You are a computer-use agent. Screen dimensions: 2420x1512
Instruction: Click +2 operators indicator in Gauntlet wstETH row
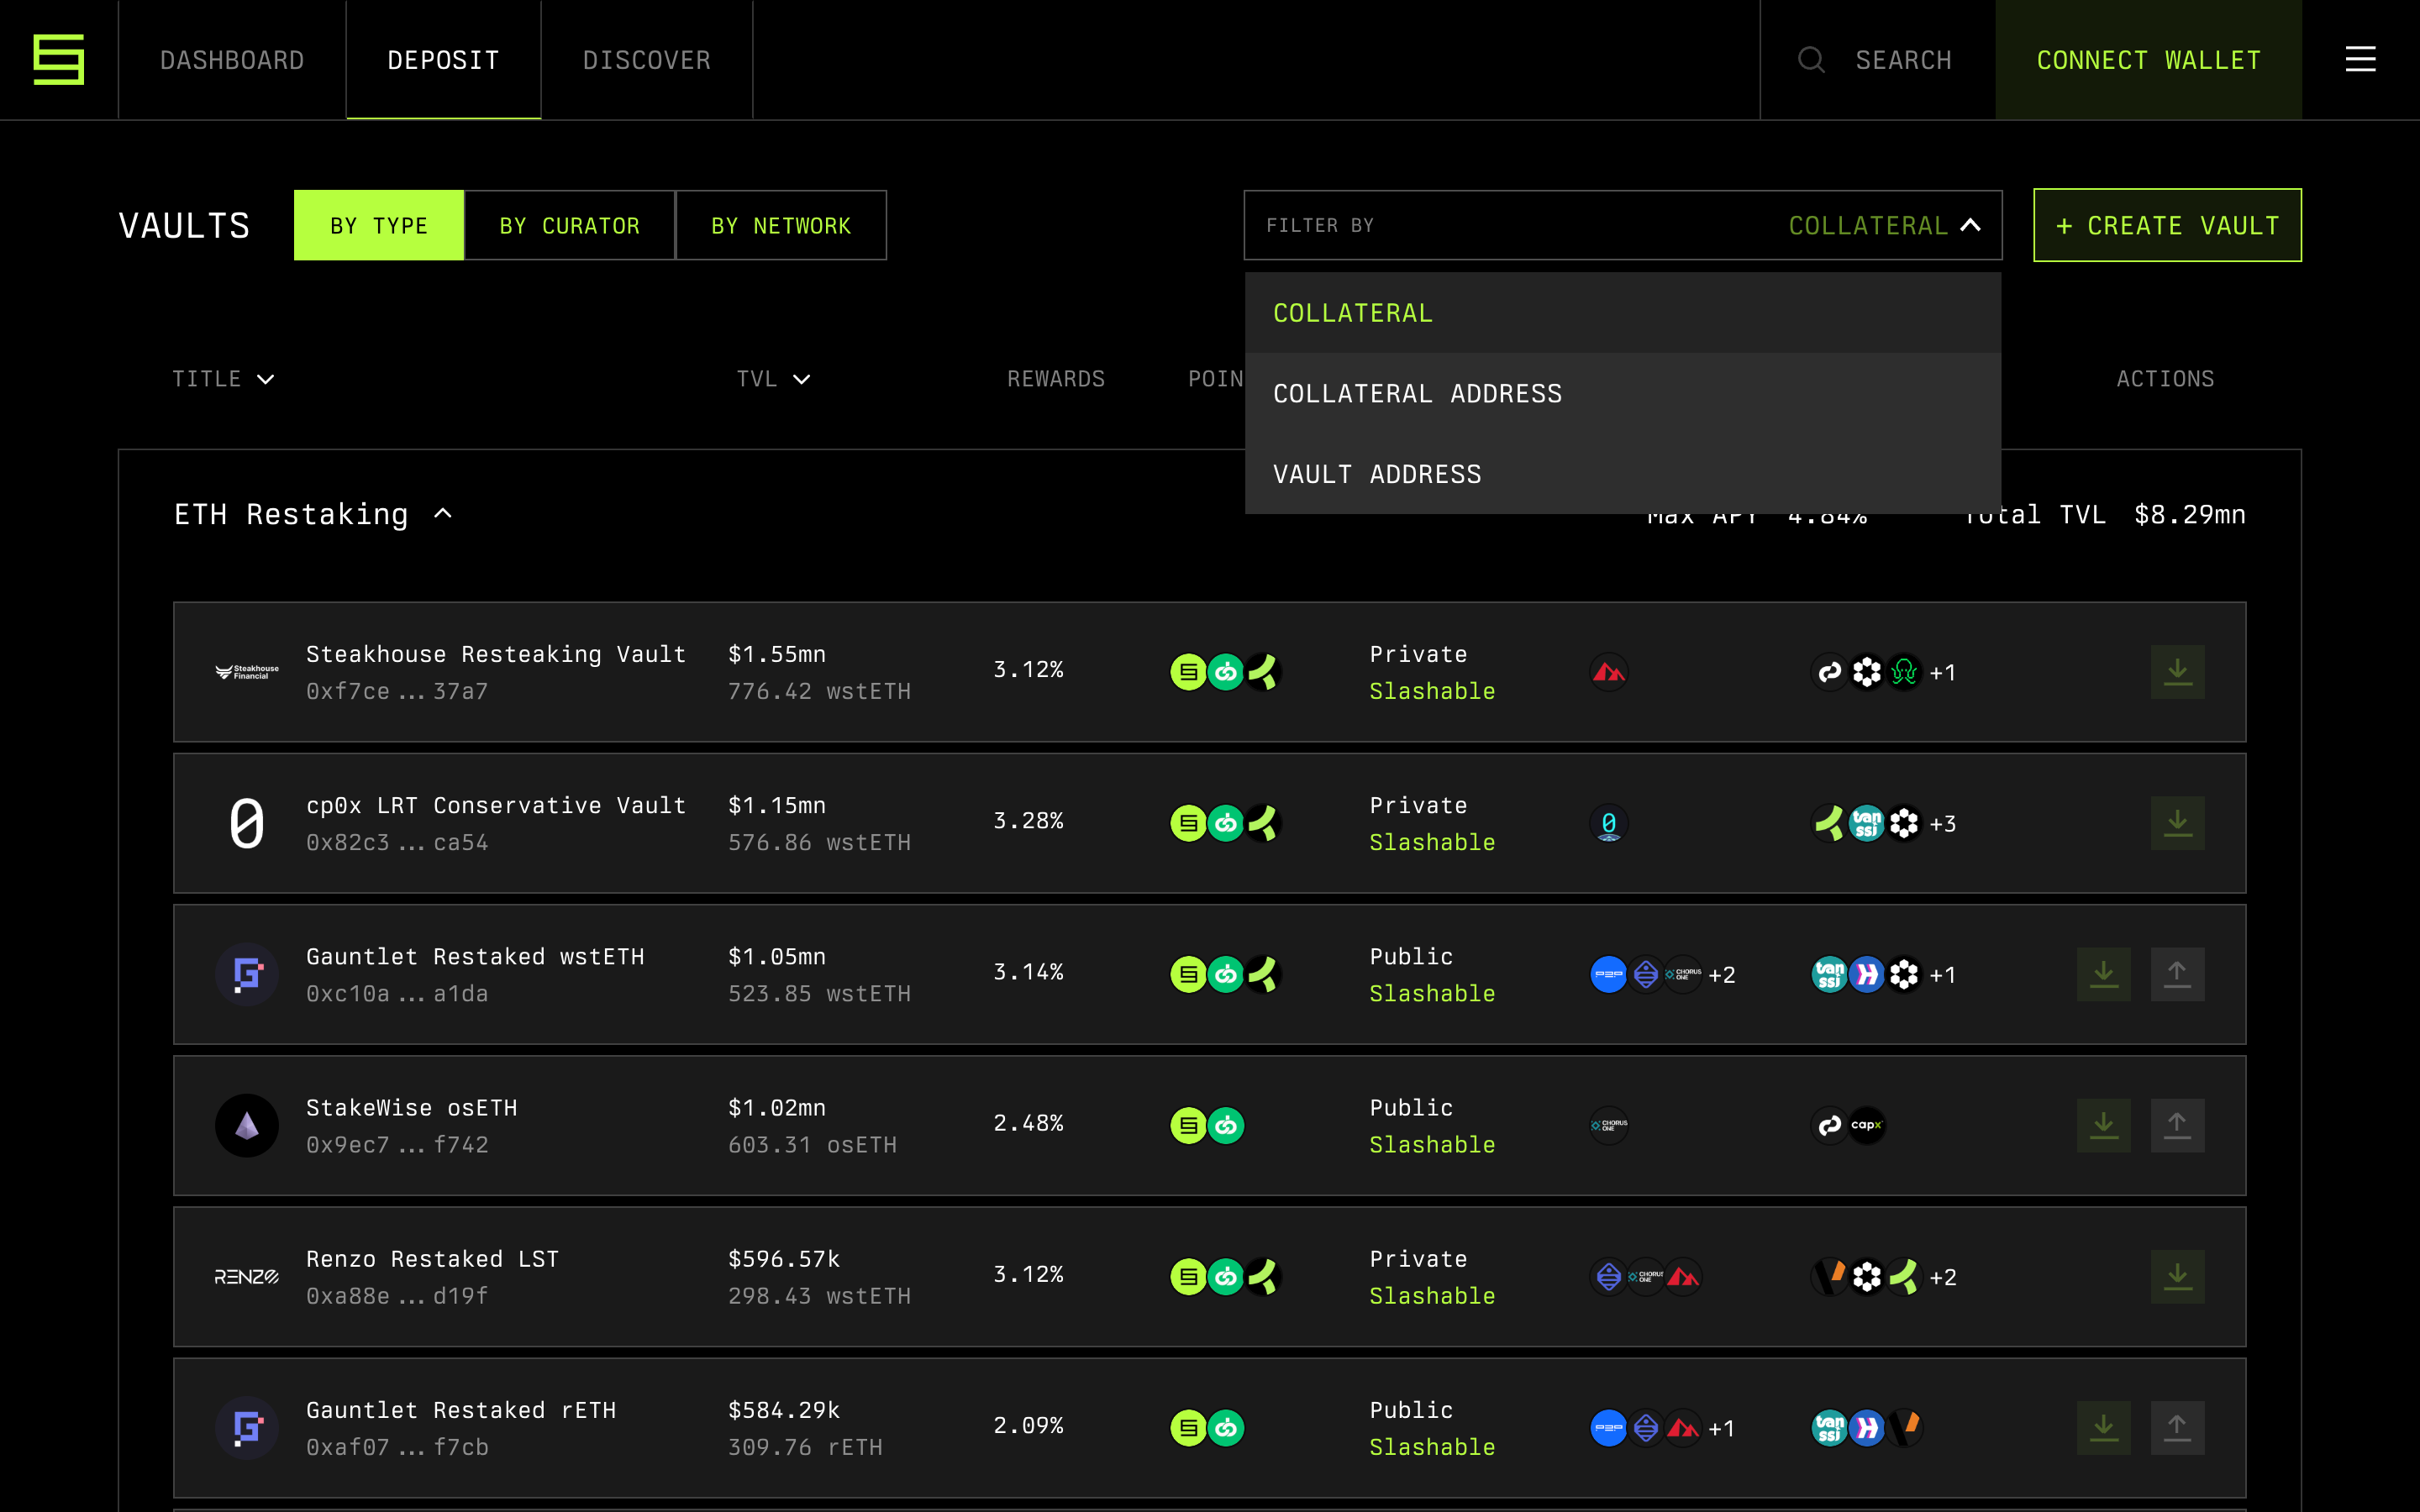pos(1722,975)
